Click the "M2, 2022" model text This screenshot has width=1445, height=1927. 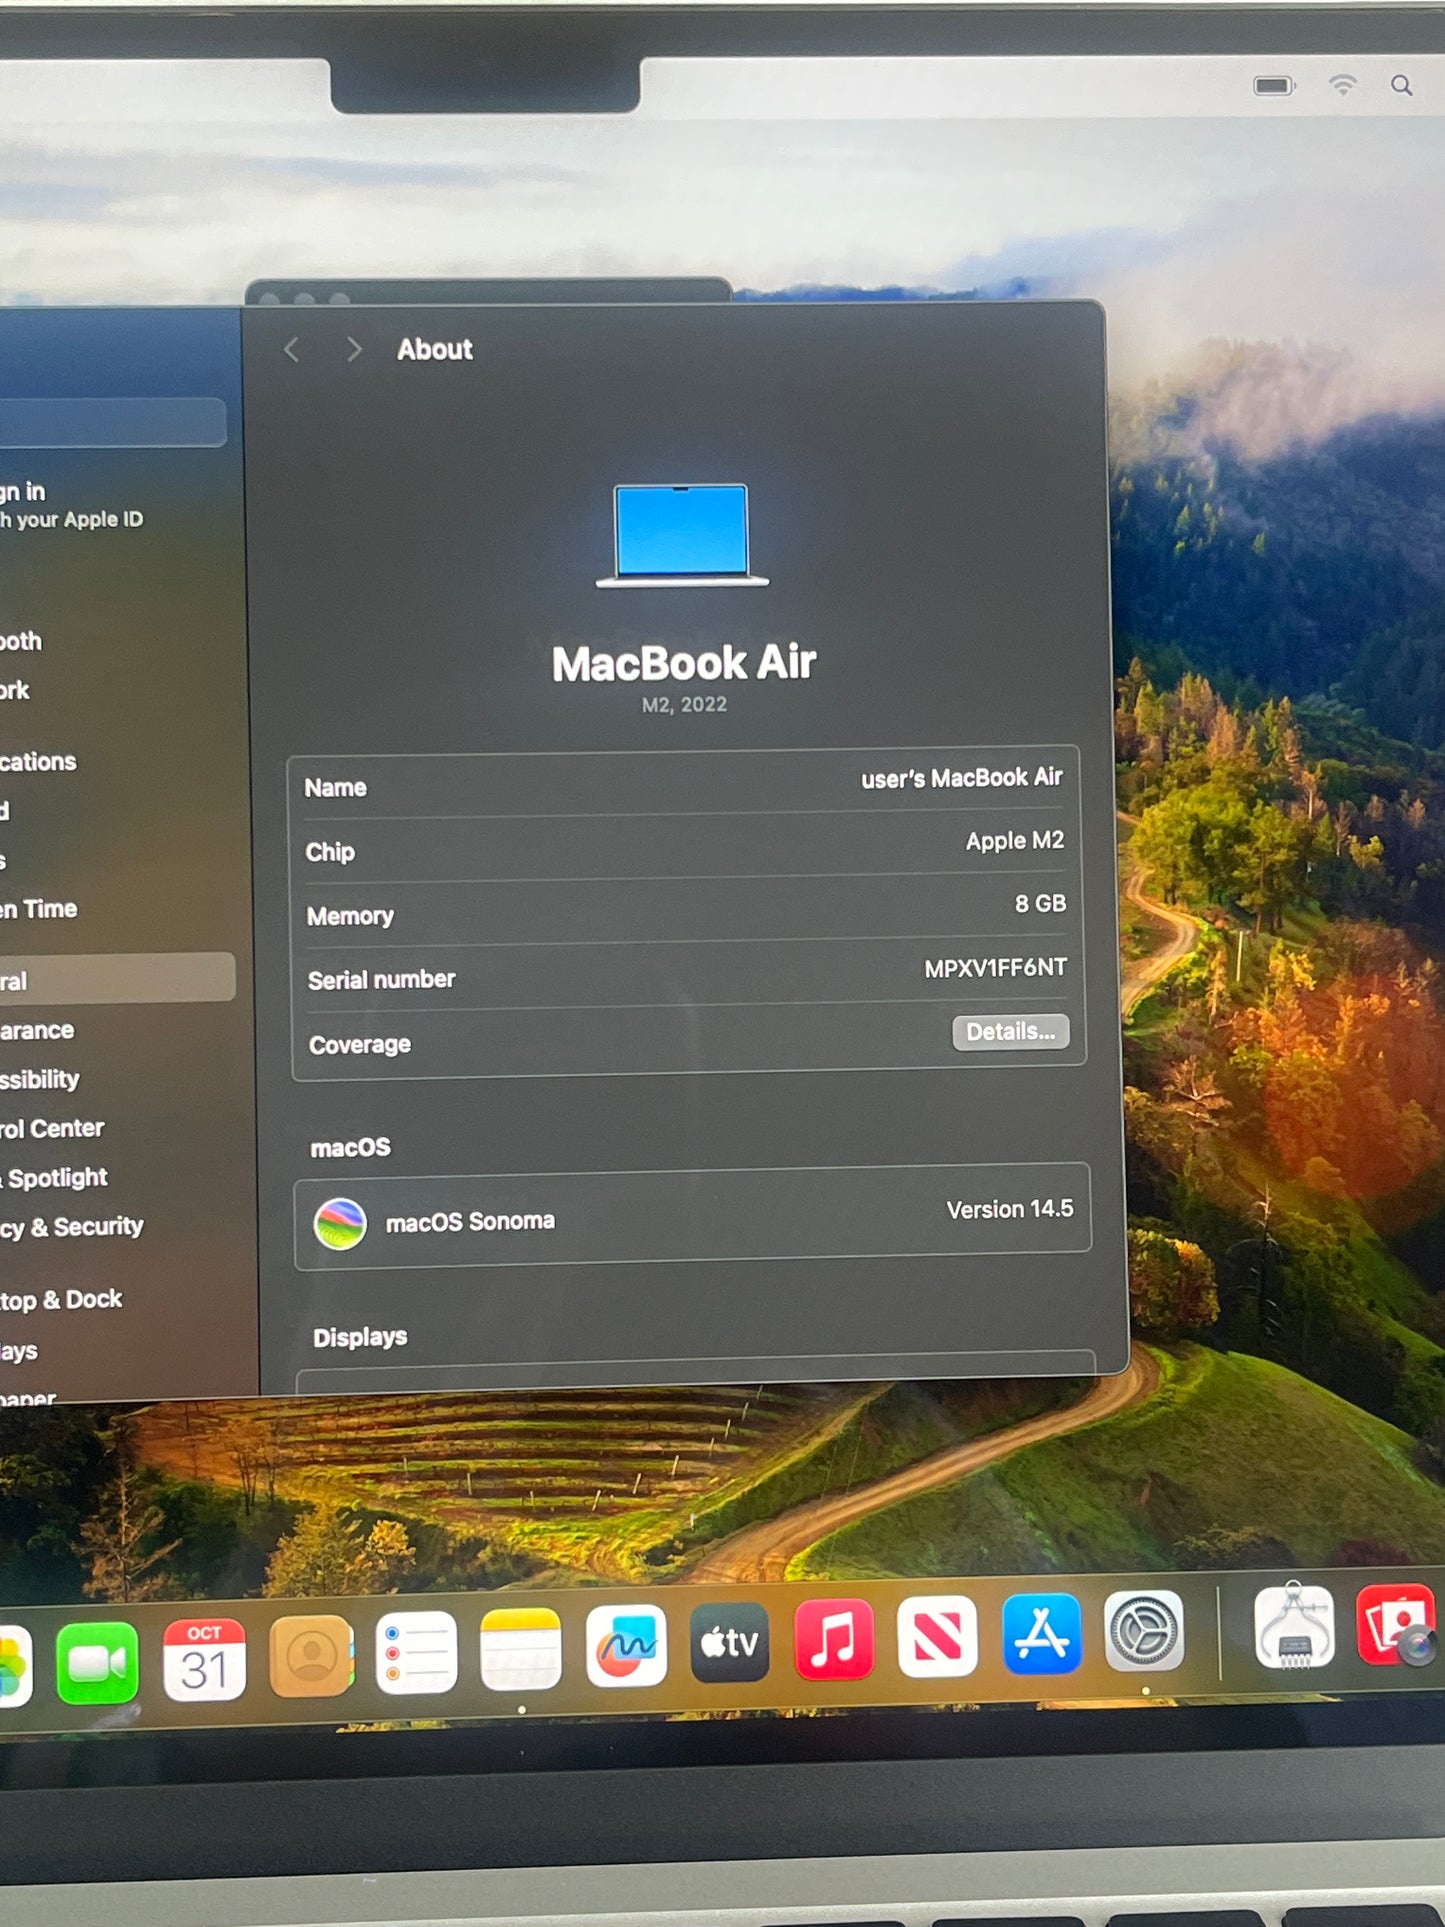click(x=684, y=705)
